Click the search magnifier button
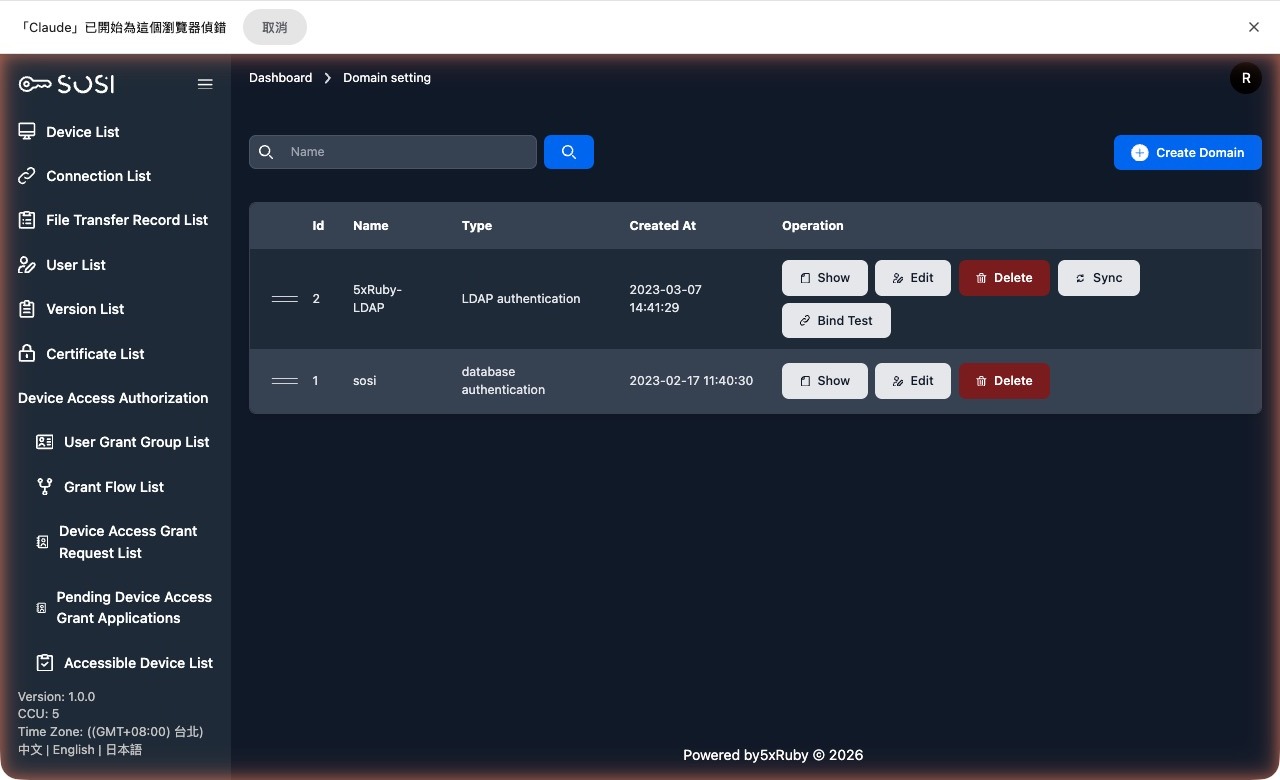The height and width of the screenshot is (780, 1280). click(x=568, y=151)
